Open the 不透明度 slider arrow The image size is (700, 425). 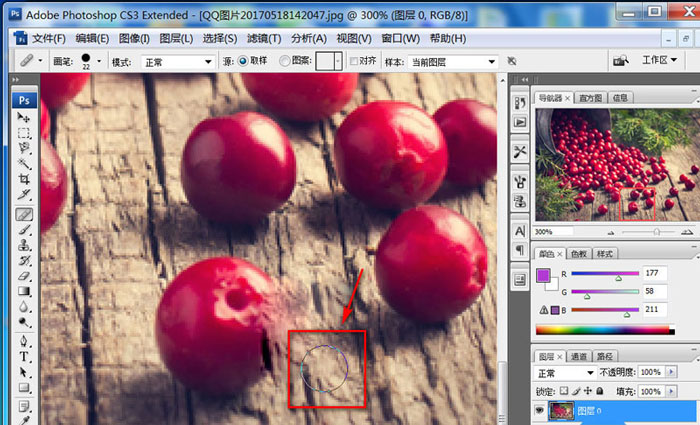click(671, 371)
